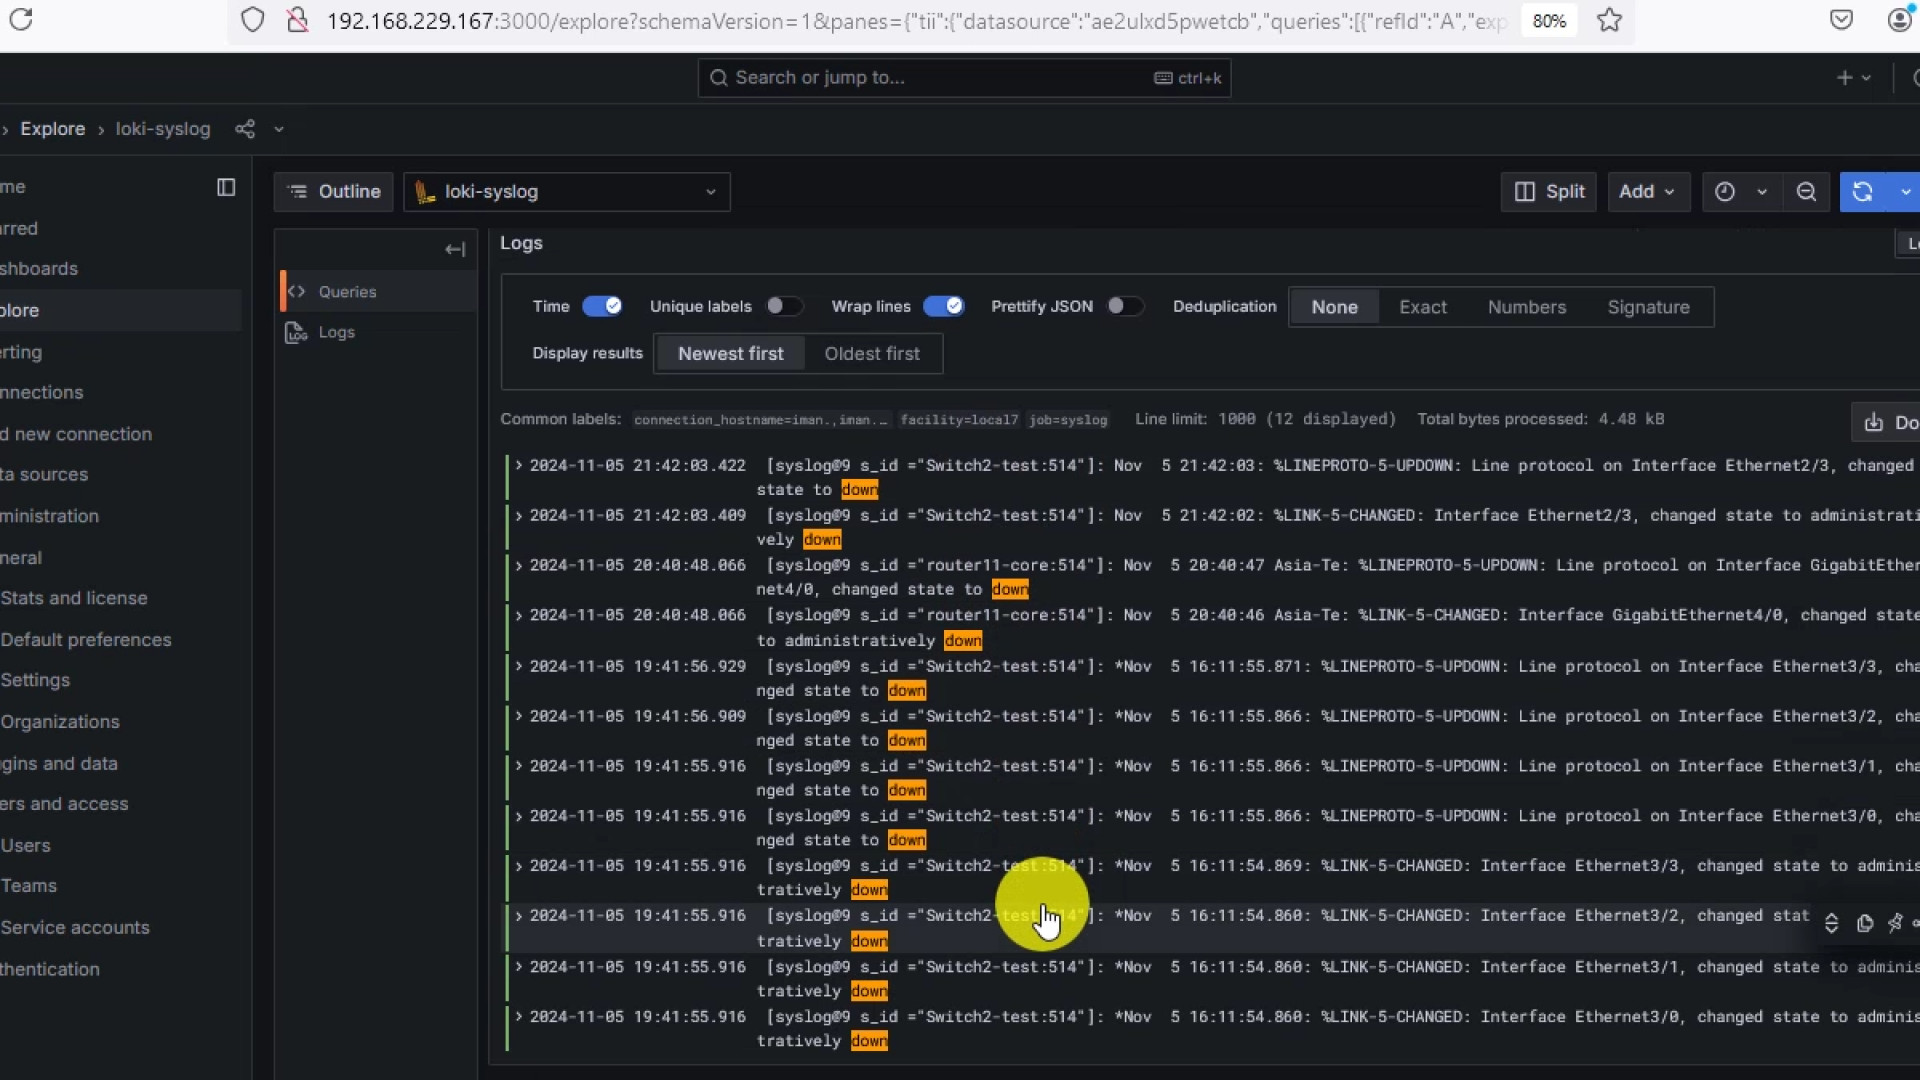This screenshot has height=1080, width=1920.
Task: Click the Split button
Action: pyautogui.click(x=1549, y=192)
